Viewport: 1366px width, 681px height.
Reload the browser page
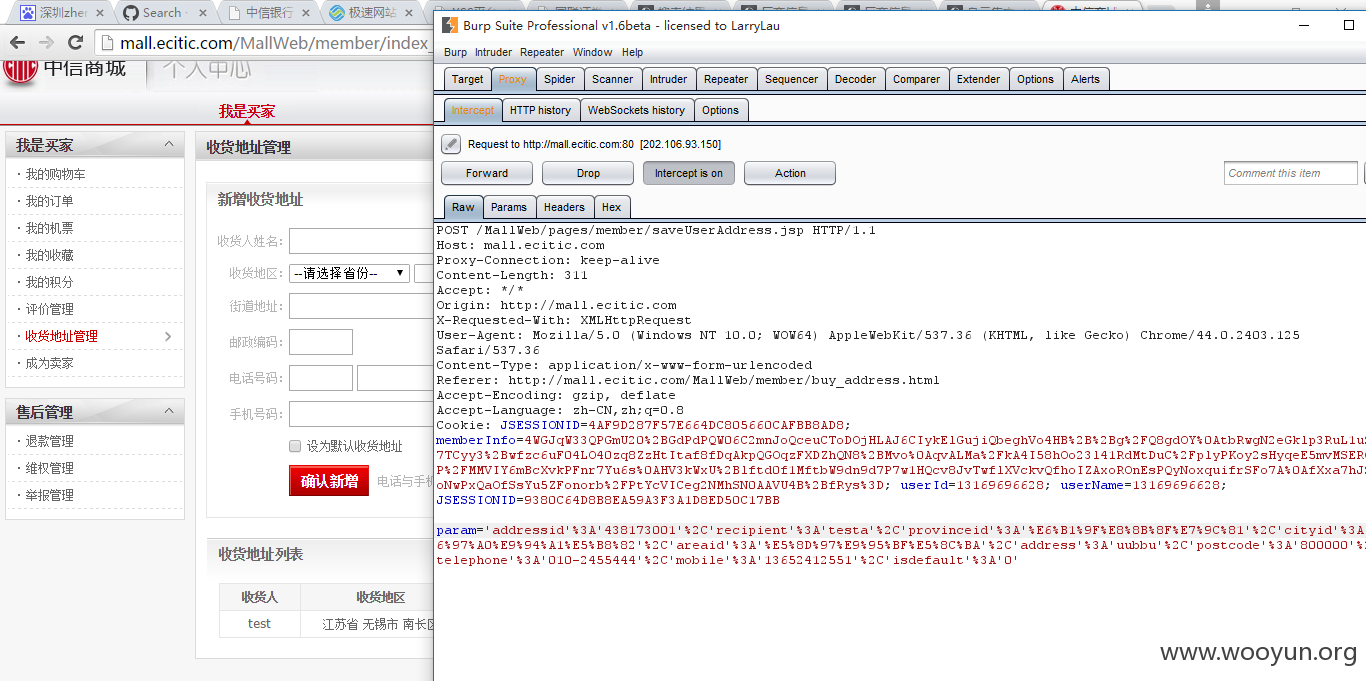[75, 42]
